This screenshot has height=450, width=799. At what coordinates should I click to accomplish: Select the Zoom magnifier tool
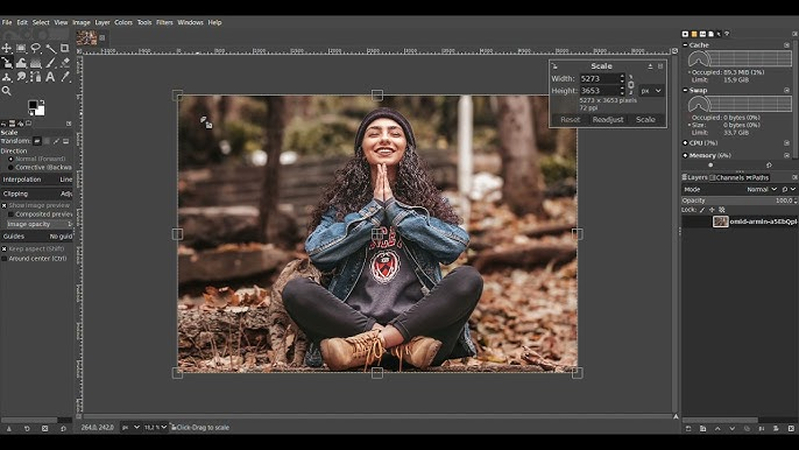click(x=7, y=91)
